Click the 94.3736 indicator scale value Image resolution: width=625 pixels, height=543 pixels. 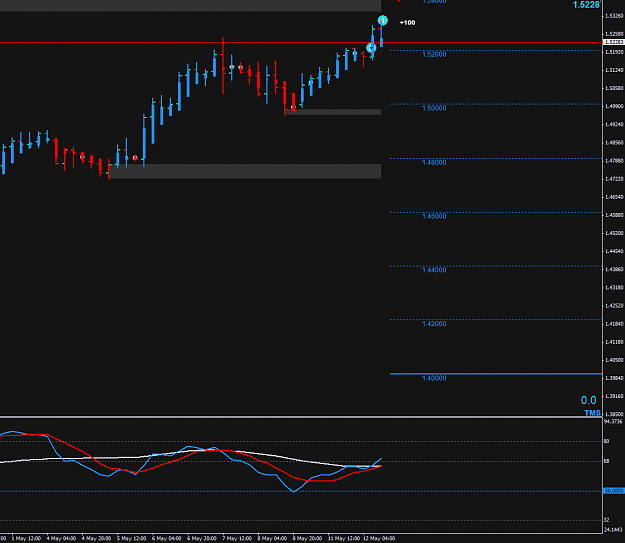click(x=613, y=421)
